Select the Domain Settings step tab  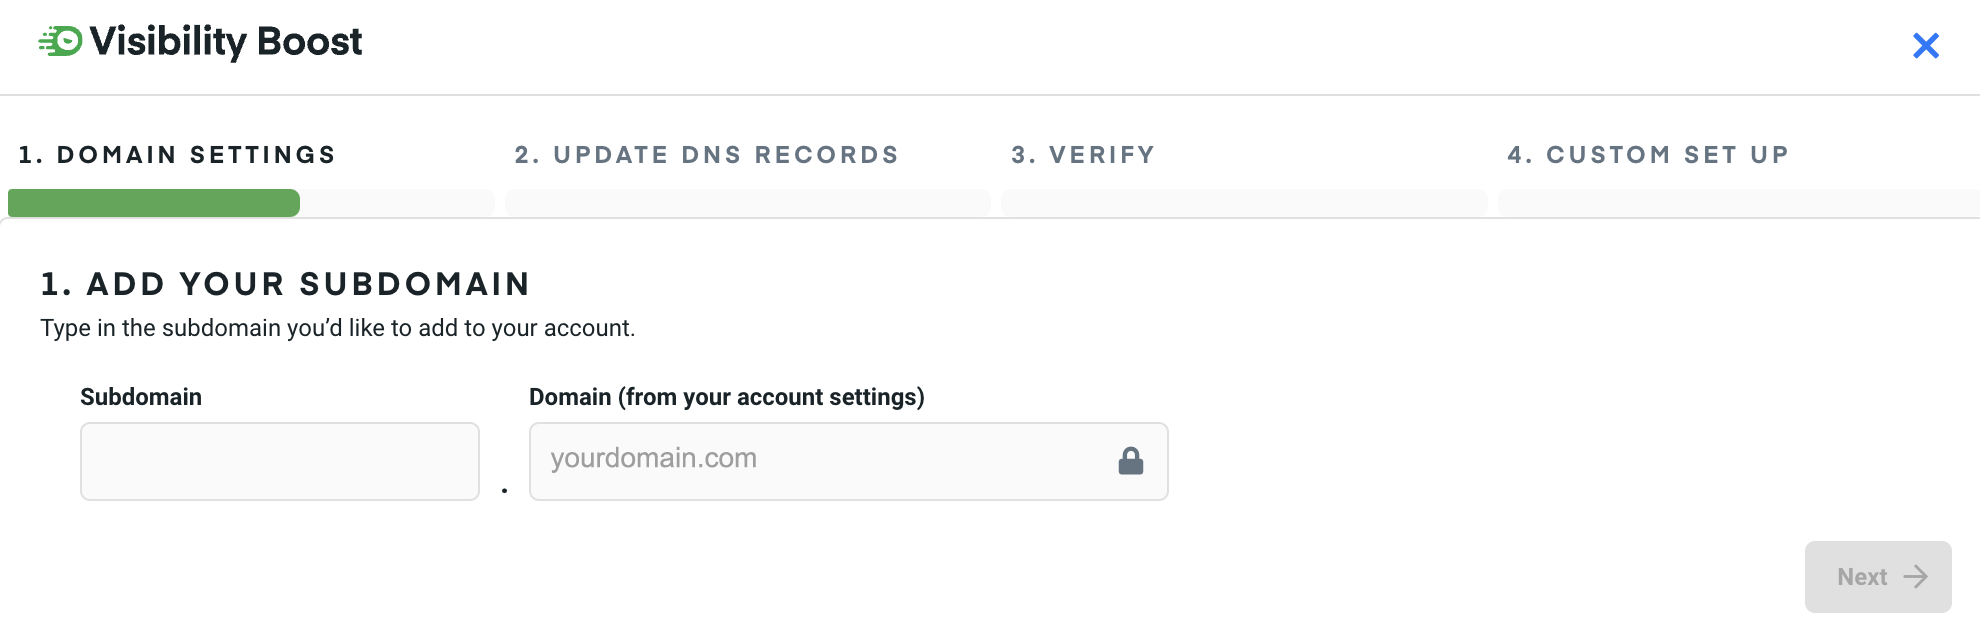(x=177, y=155)
